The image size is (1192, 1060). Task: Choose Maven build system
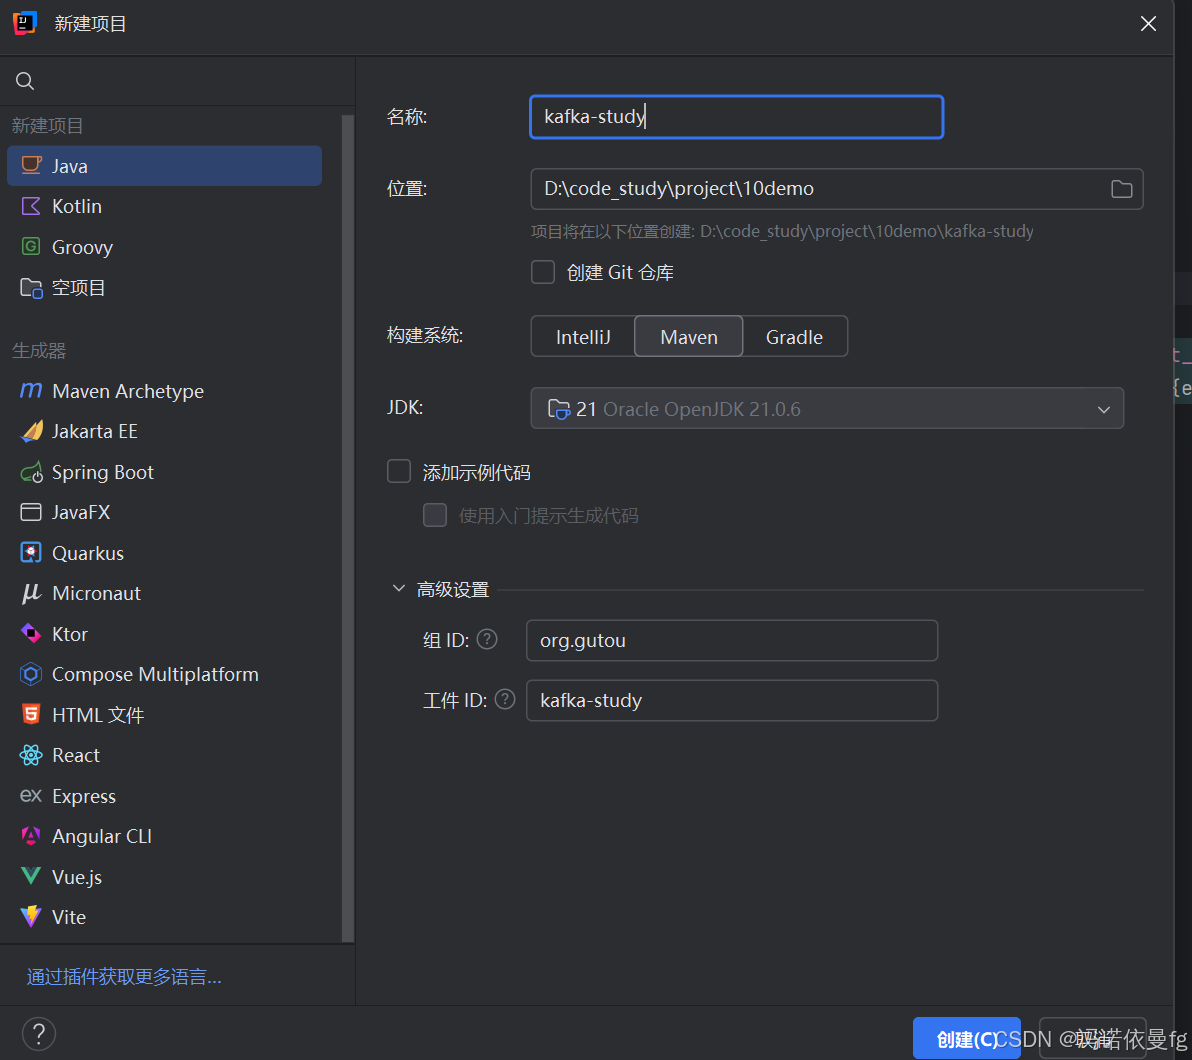click(x=689, y=337)
